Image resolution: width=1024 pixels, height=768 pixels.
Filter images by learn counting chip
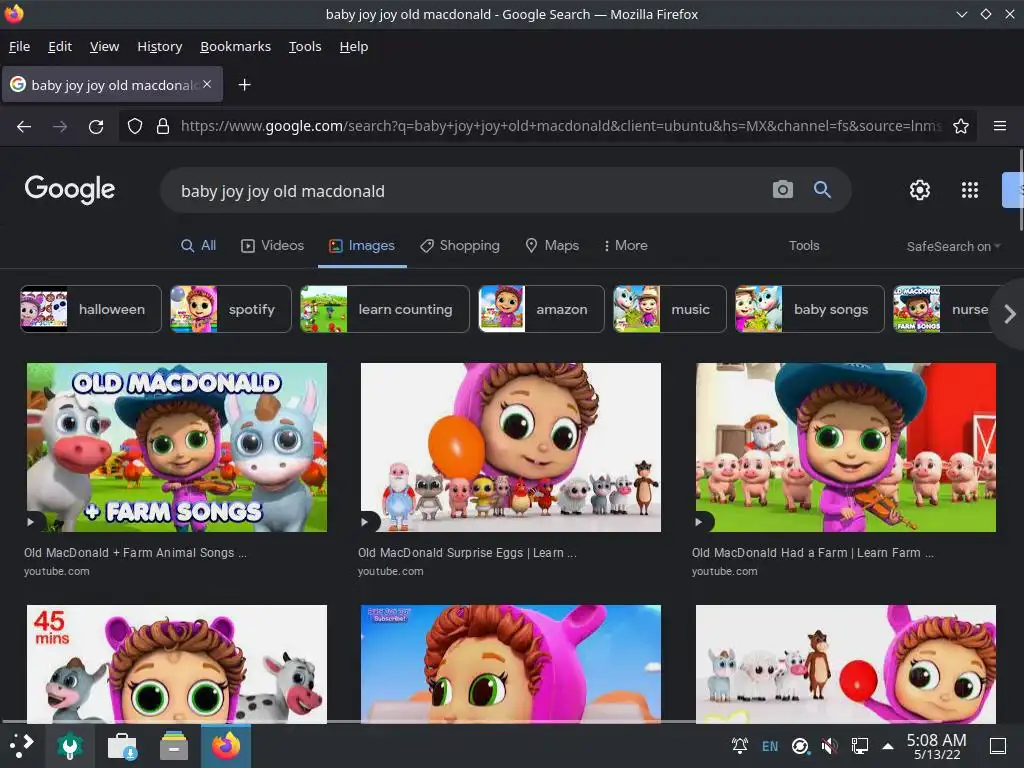[385, 309]
